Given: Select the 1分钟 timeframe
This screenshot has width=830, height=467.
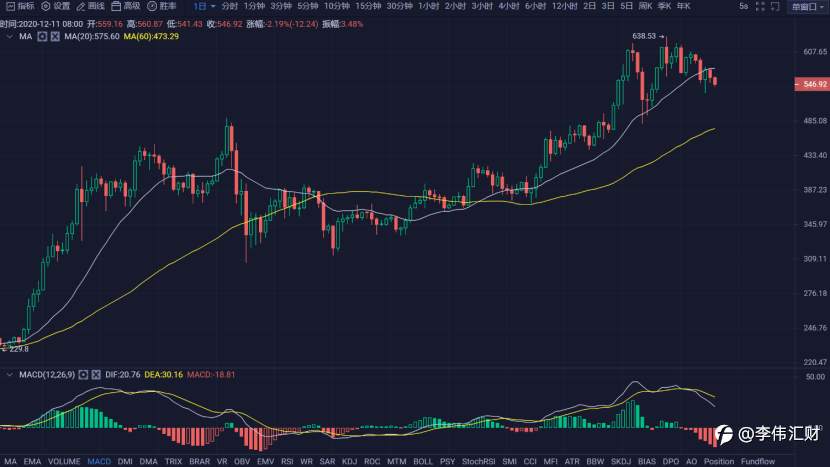Looking at the screenshot, I should pos(254,6).
